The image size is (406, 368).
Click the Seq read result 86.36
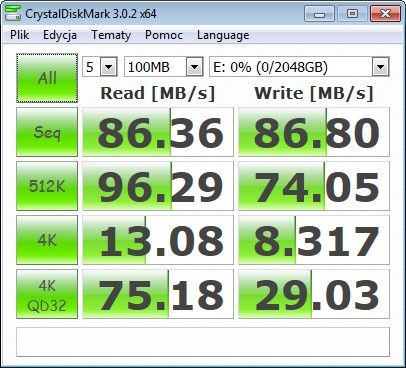pyautogui.click(x=158, y=132)
